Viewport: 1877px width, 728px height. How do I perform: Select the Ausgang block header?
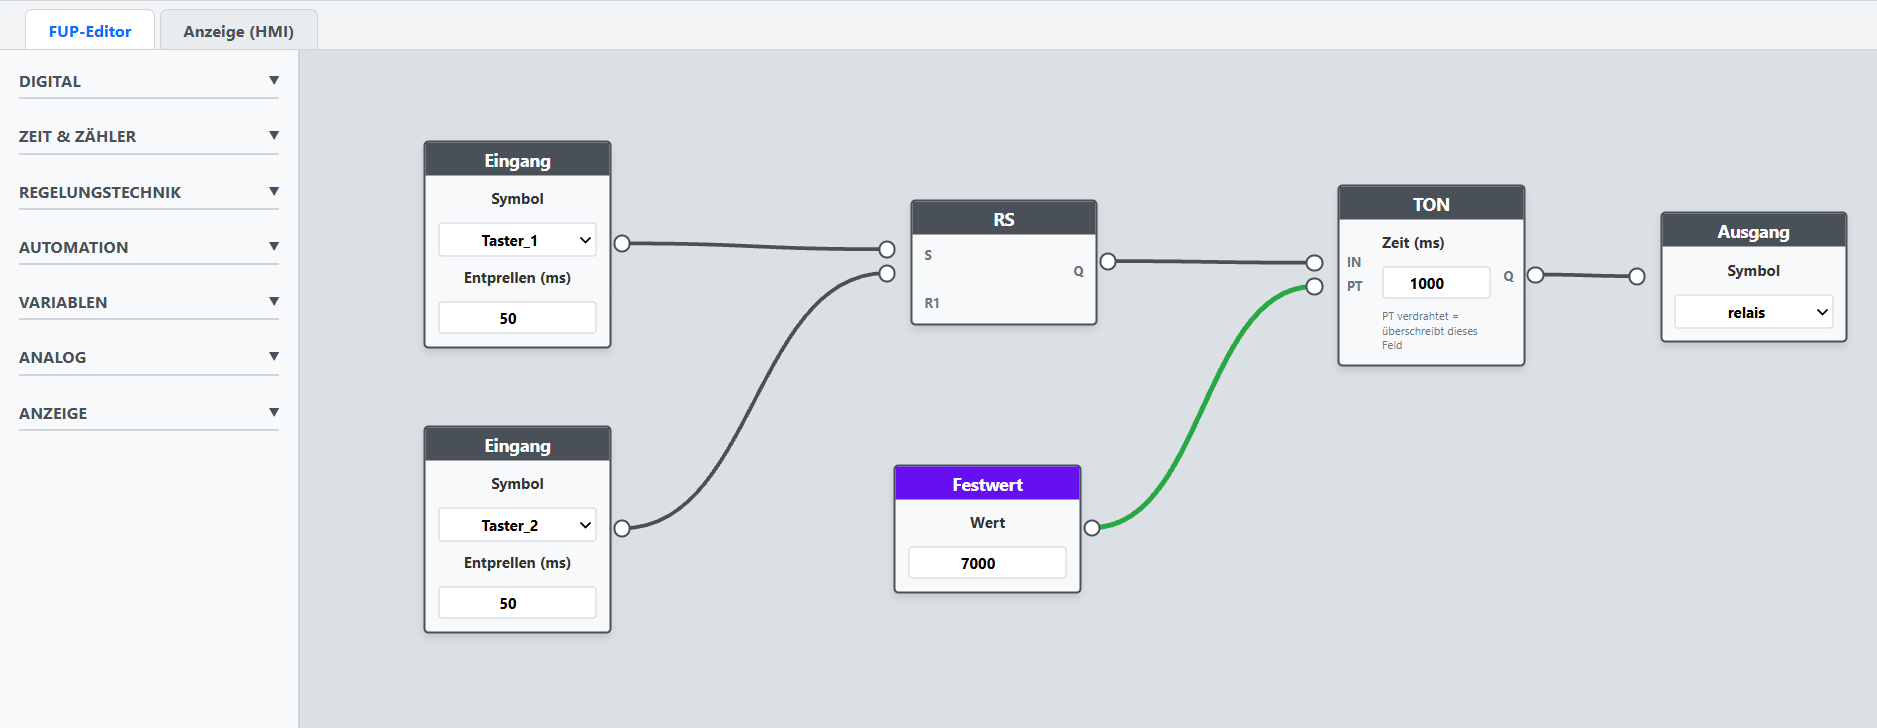click(1753, 231)
